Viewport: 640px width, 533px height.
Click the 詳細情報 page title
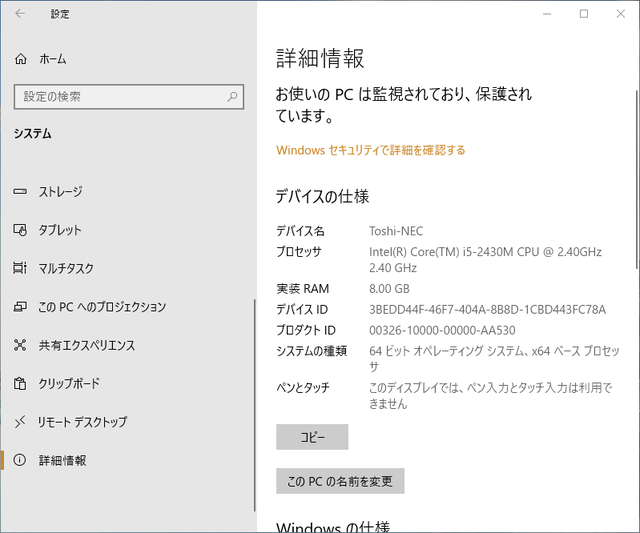pos(320,58)
